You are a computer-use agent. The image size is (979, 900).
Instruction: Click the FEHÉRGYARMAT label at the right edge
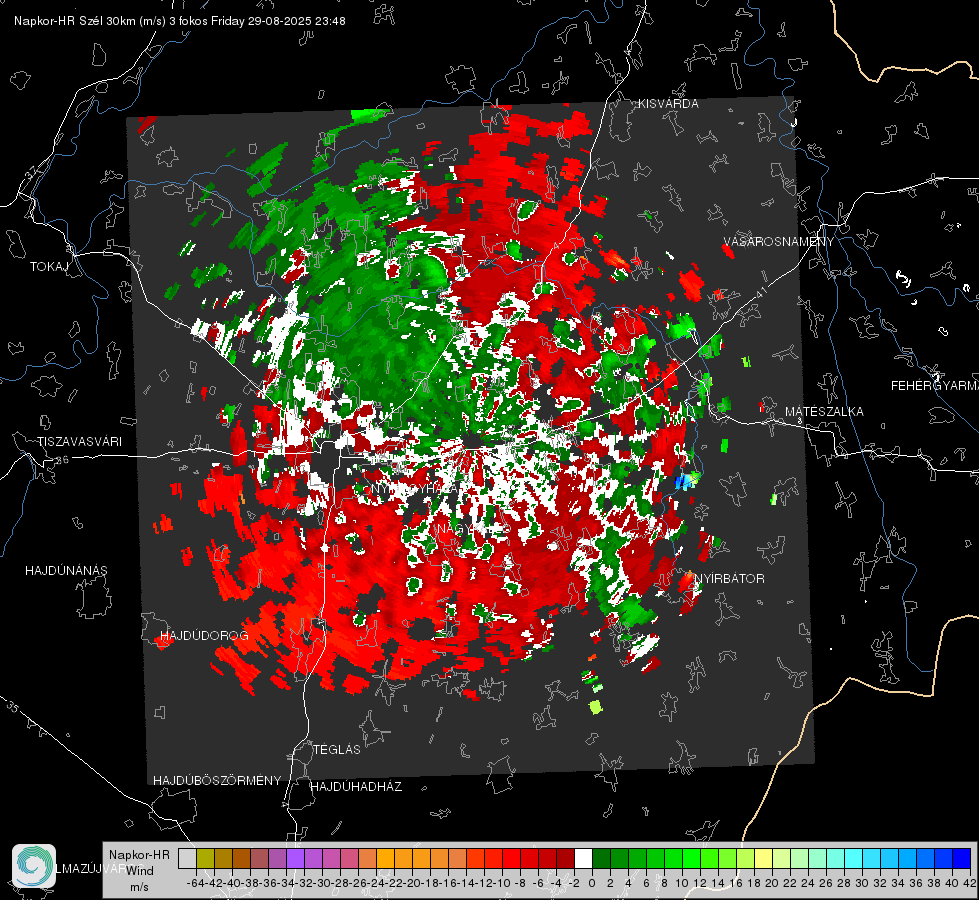point(935,386)
